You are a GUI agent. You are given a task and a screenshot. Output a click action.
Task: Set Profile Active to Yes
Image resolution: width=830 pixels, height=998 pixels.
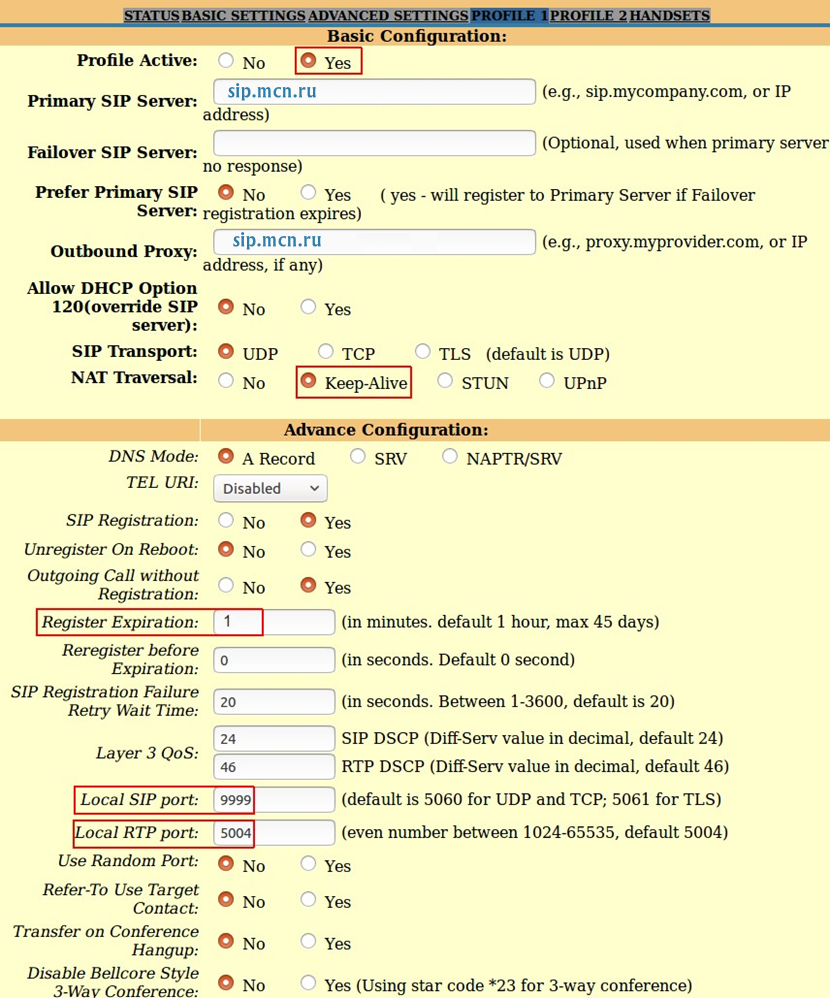pyautogui.click(x=308, y=60)
